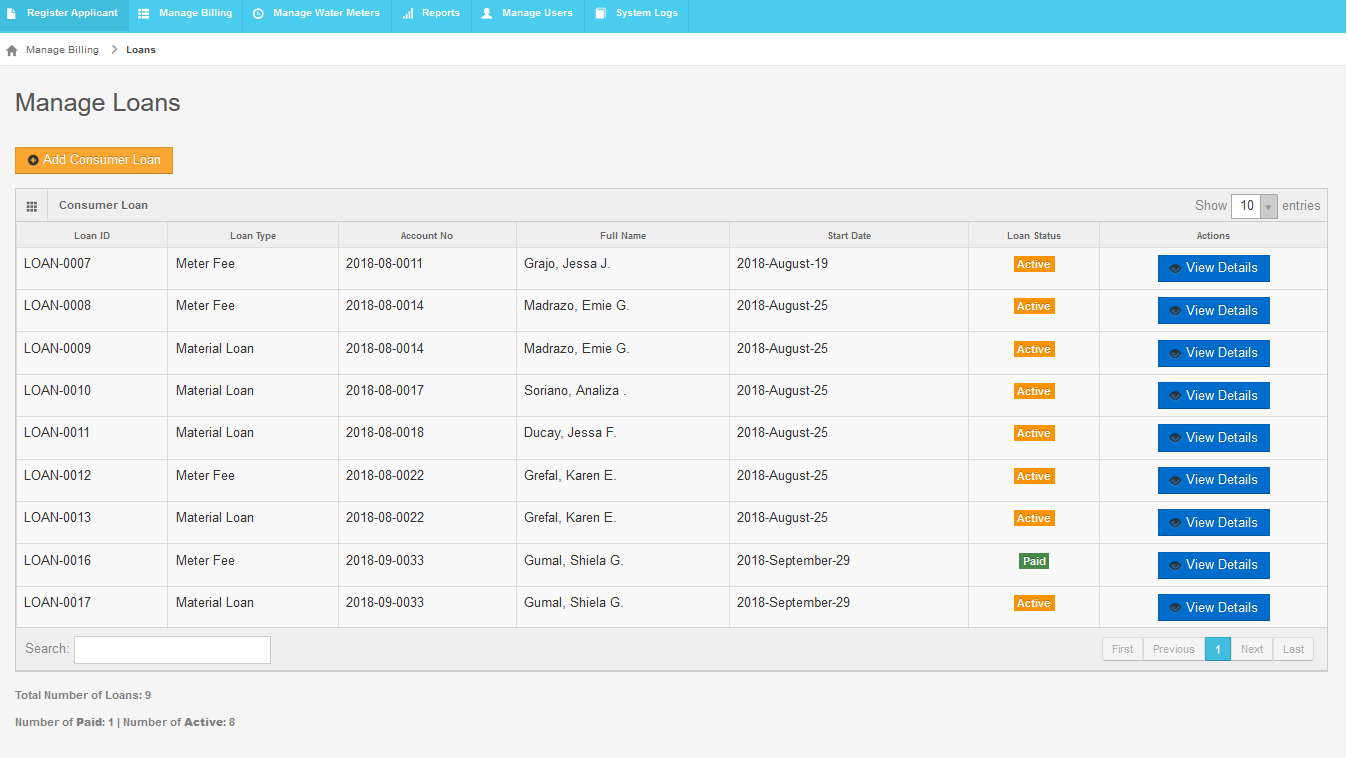Sort by Loan Type column header
The image size is (1347, 758).
tap(253, 236)
